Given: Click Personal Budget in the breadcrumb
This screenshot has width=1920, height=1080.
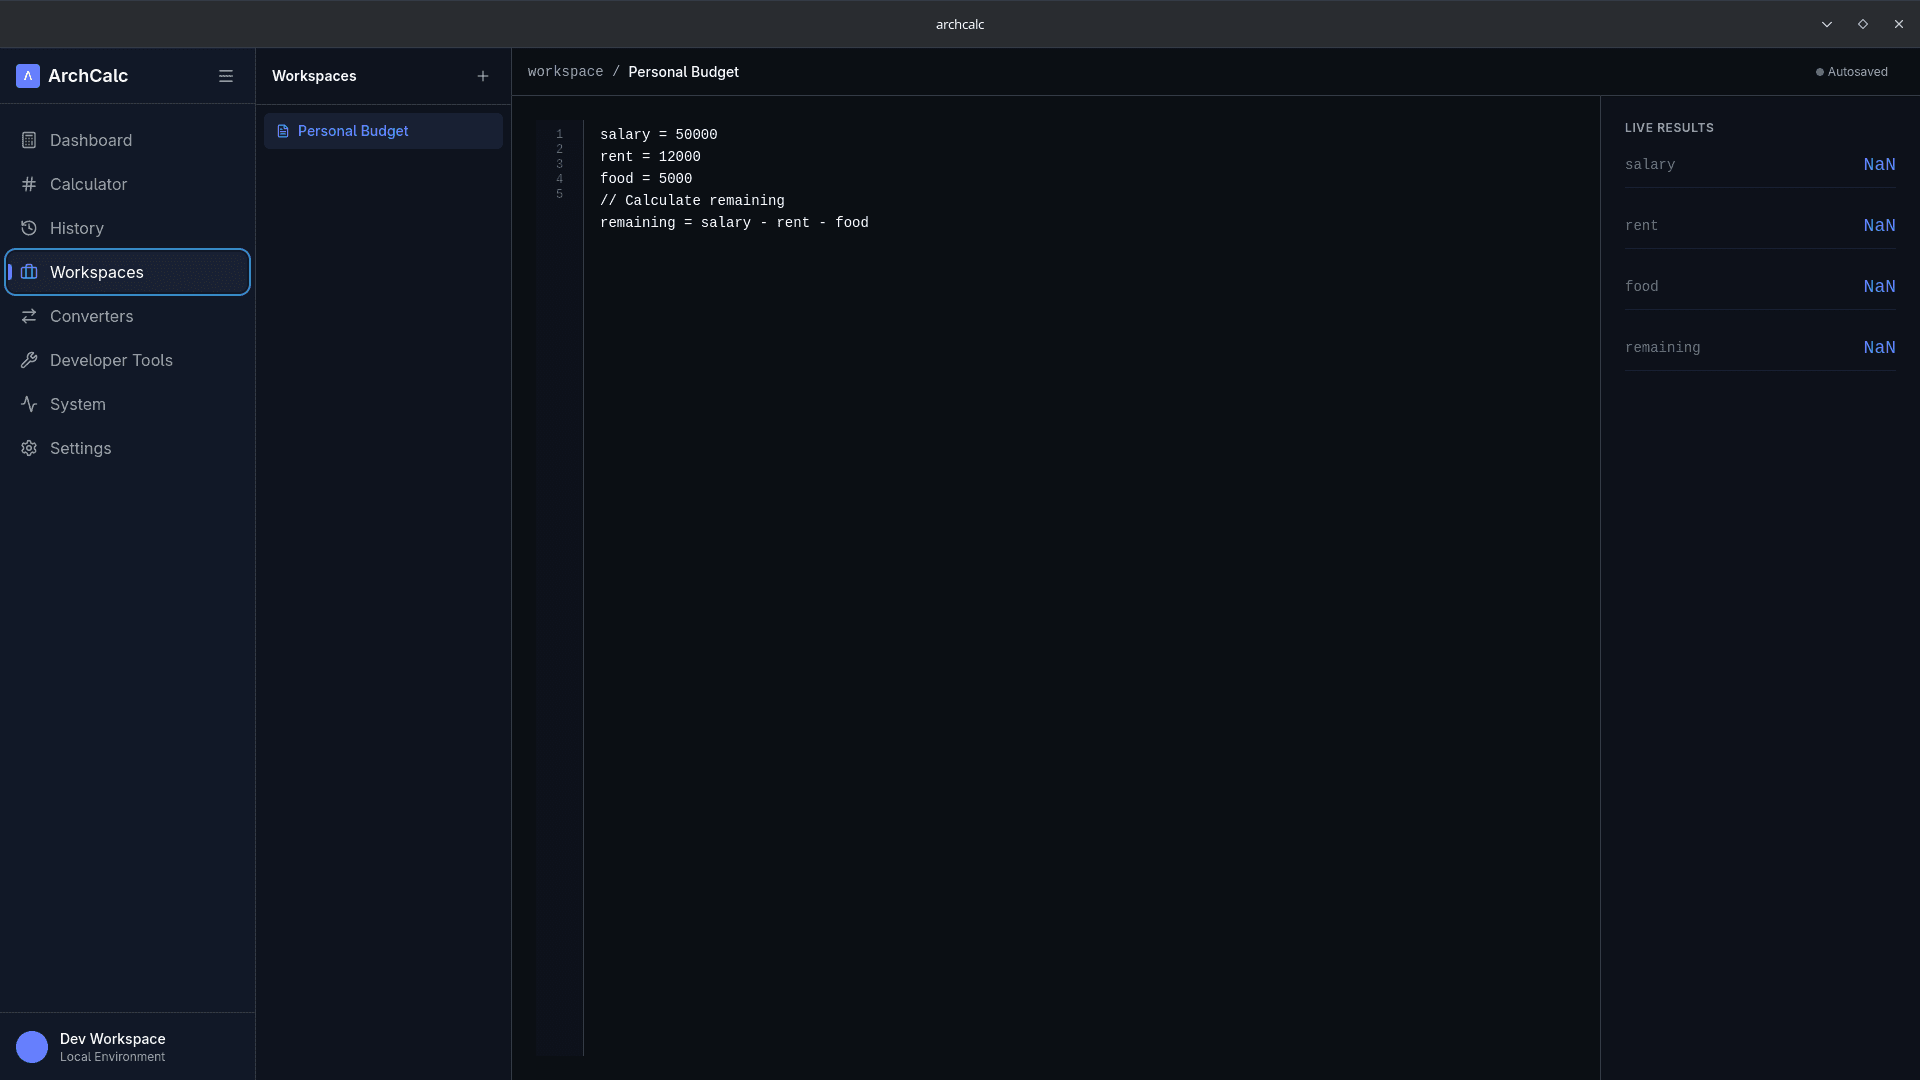Looking at the screenshot, I should (683, 72).
